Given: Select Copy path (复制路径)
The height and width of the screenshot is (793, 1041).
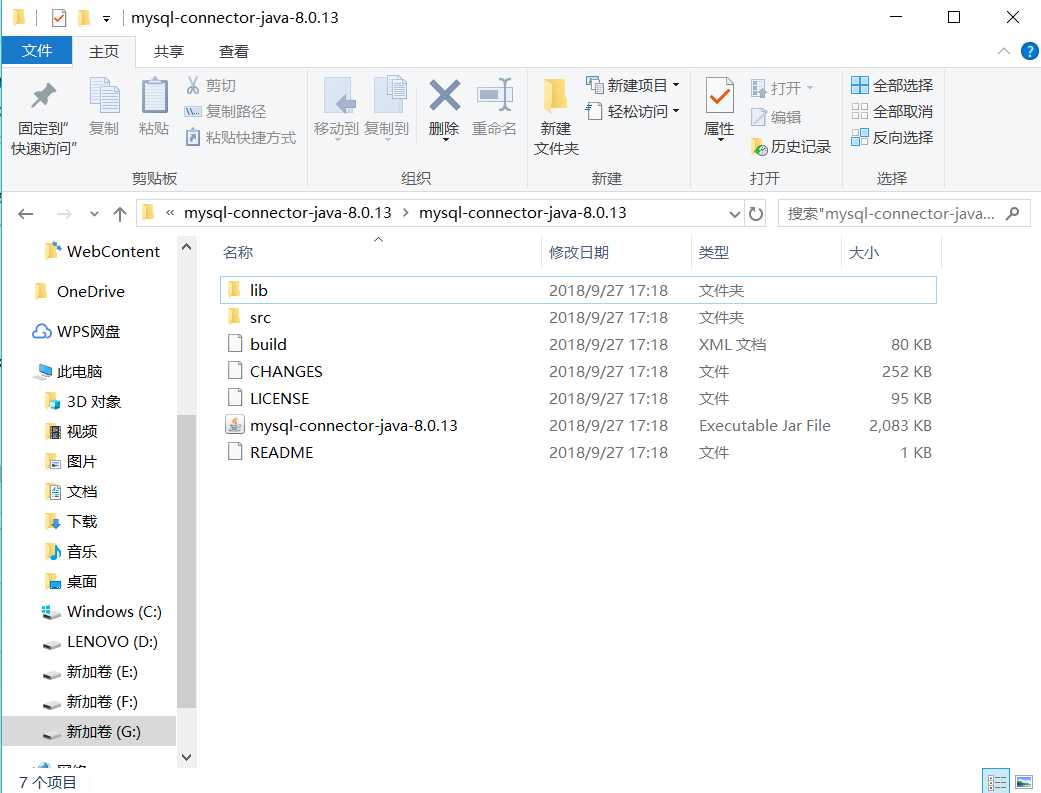Looking at the screenshot, I should (226, 112).
